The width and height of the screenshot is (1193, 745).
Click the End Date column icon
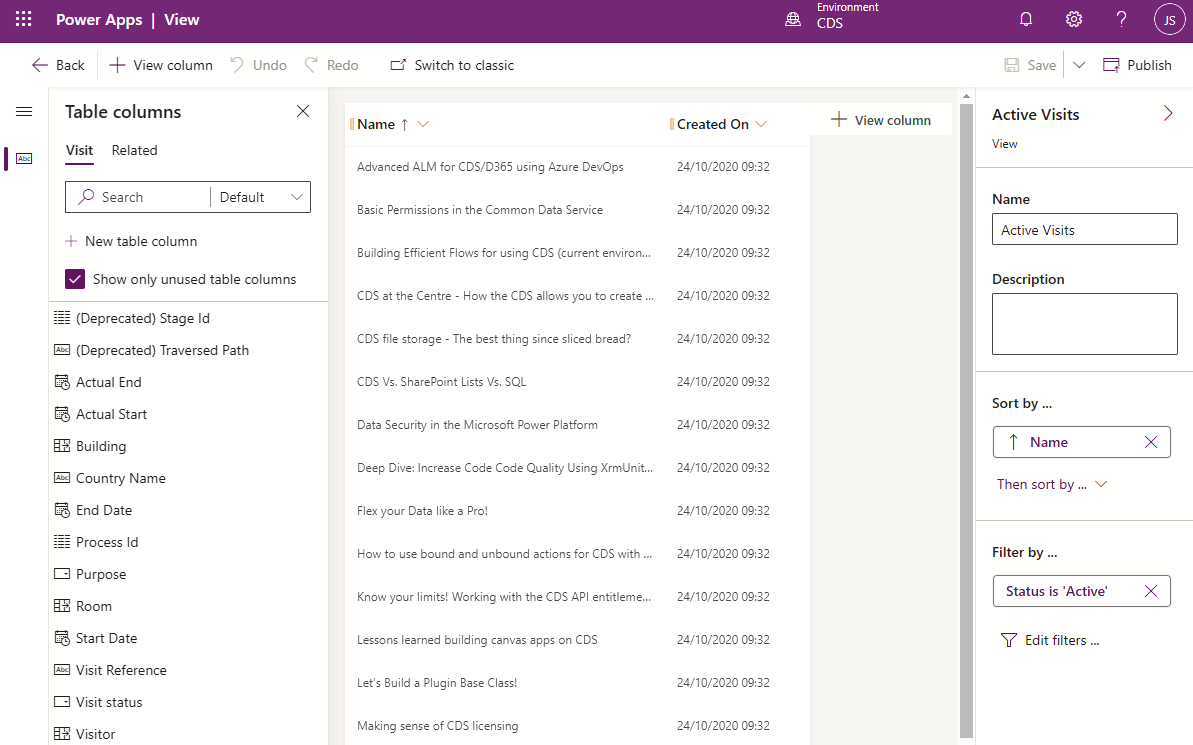click(62, 510)
